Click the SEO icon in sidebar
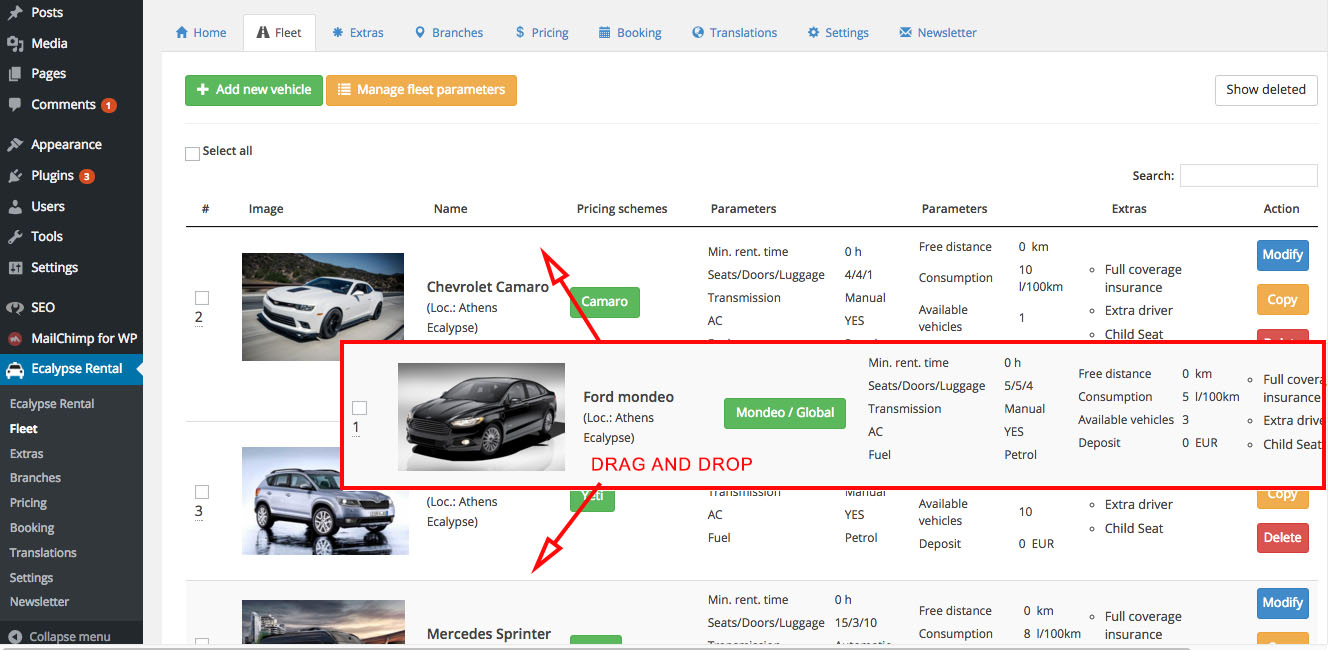1328x650 pixels. pyautogui.click(x=15, y=308)
